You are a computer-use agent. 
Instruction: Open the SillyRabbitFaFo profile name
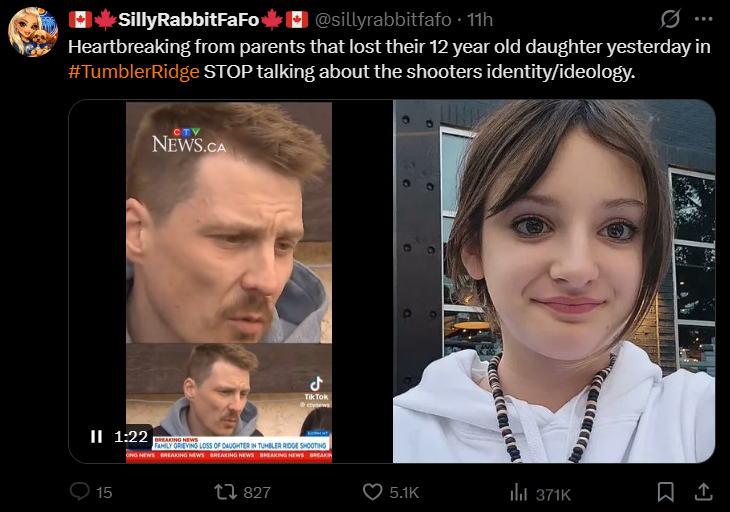click(188, 20)
